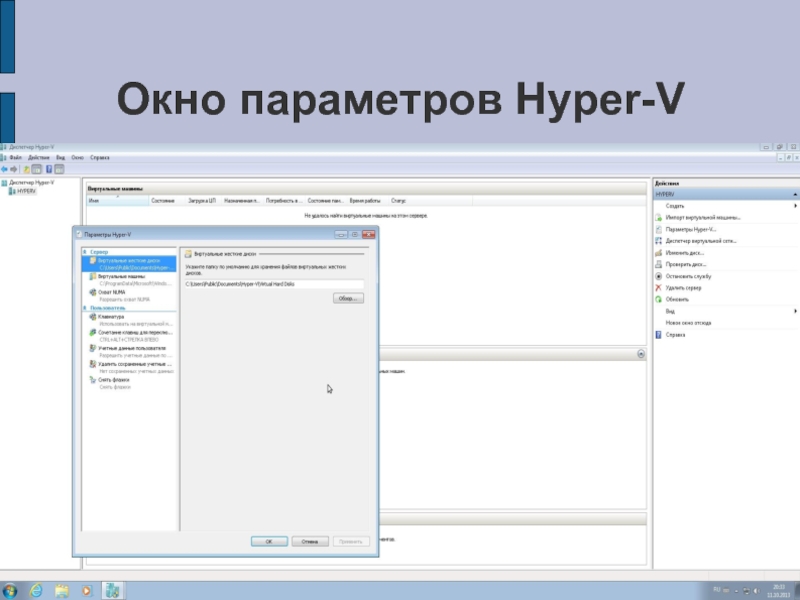
Task: Select the NUMA spanning settings item
Action: (x=111, y=292)
